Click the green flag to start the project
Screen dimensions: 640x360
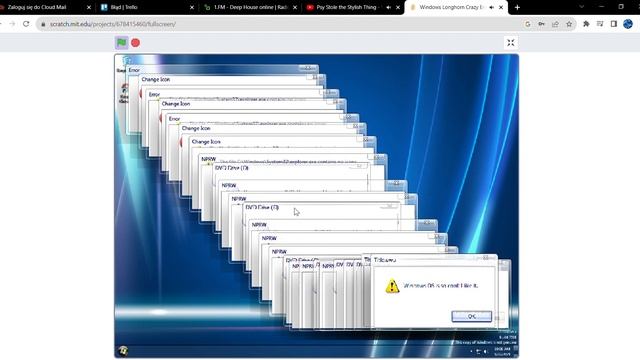122,42
